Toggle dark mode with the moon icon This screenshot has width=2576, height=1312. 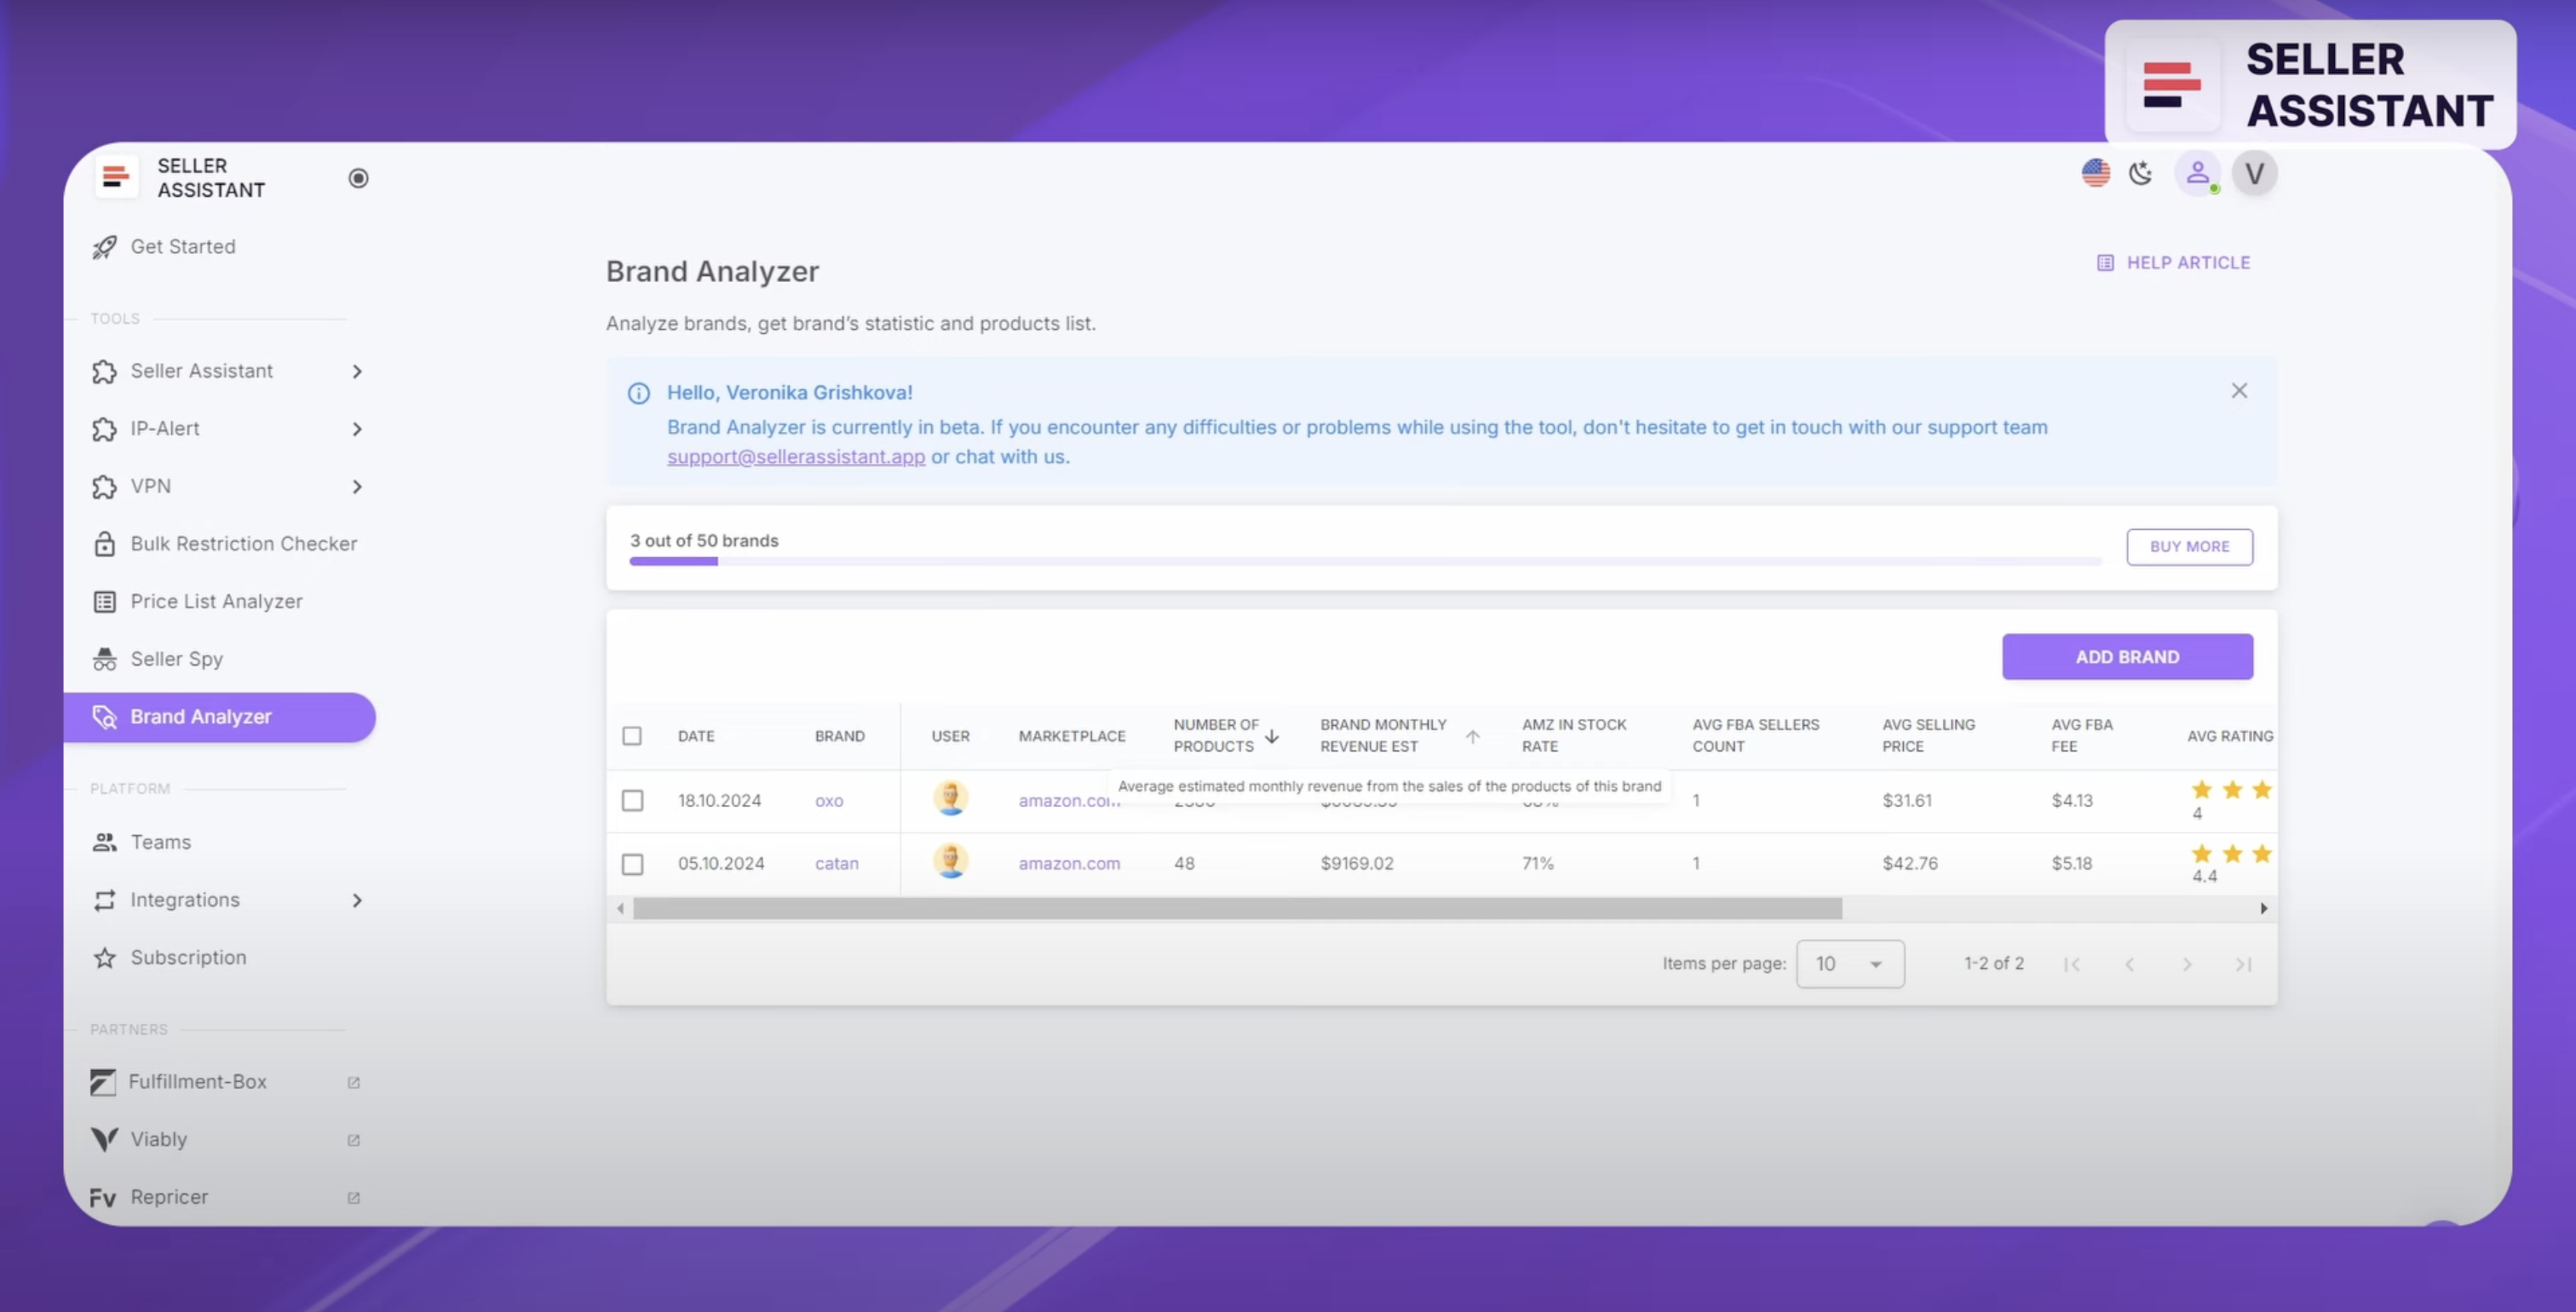click(x=2141, y=173)
